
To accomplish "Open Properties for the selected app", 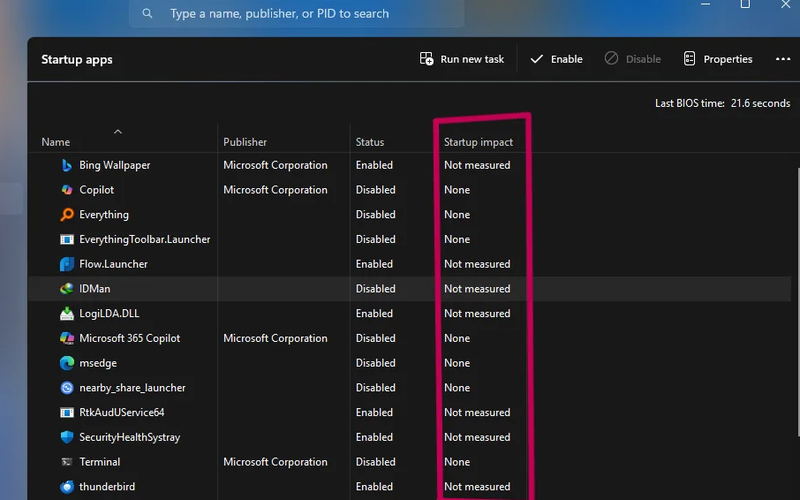I will click(x=718, y=59).
